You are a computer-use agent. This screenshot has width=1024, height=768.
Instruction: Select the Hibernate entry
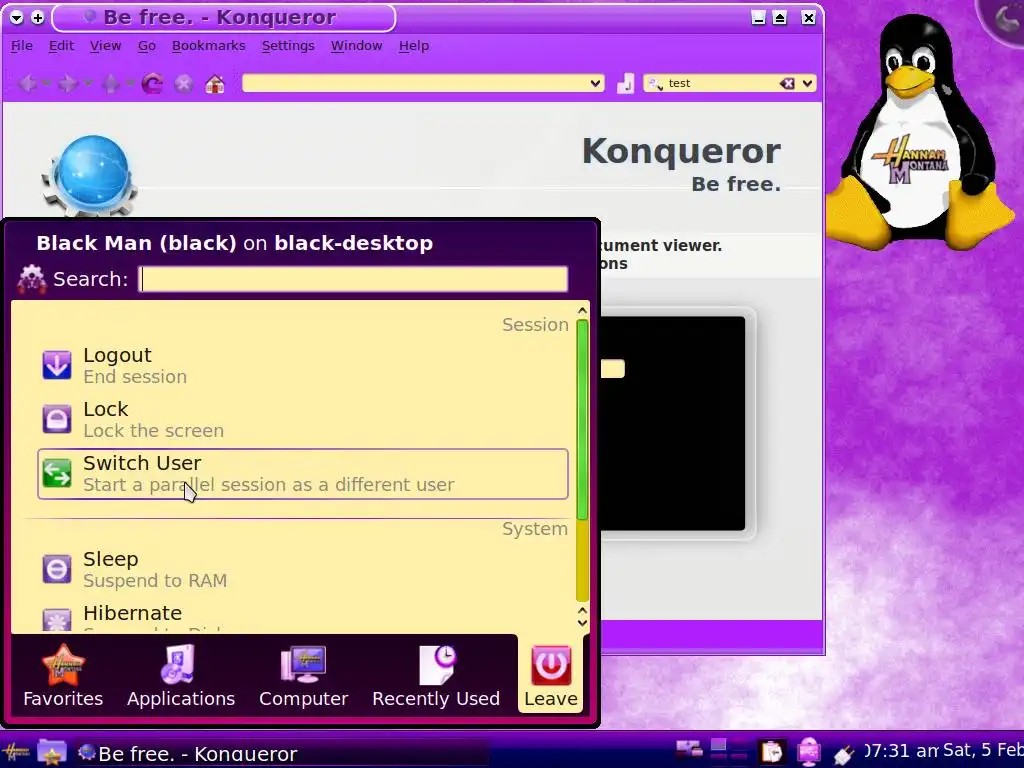[x=302, y=617]
